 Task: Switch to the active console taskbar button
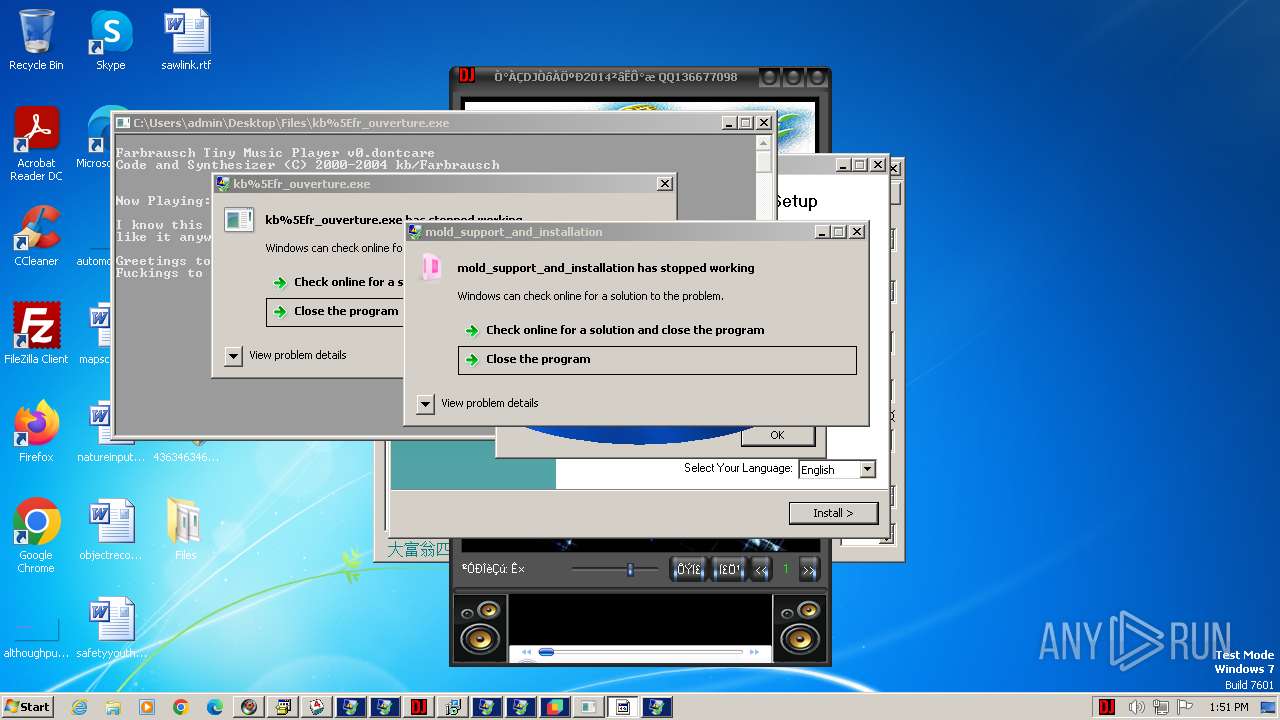pyautogui.click(x=623, y=707)
